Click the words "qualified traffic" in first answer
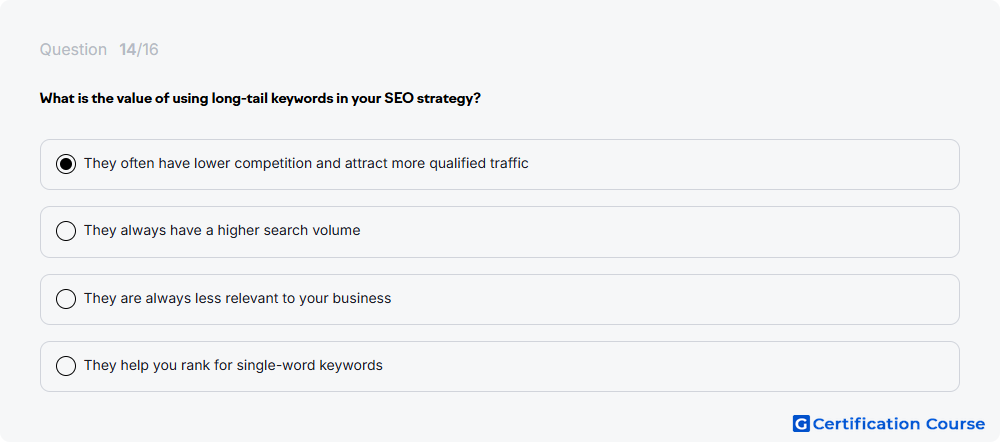 [x=479, y=163]
